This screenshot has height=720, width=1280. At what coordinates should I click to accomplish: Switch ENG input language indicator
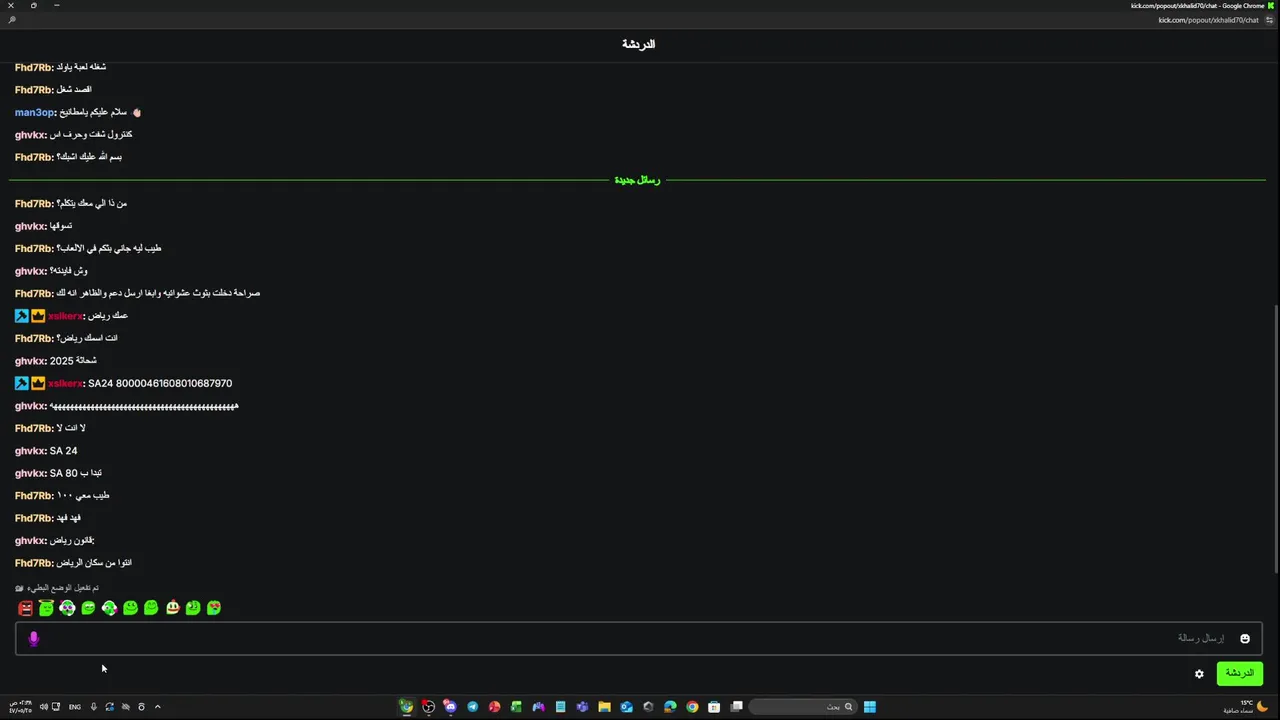click(x=75, y=707)
